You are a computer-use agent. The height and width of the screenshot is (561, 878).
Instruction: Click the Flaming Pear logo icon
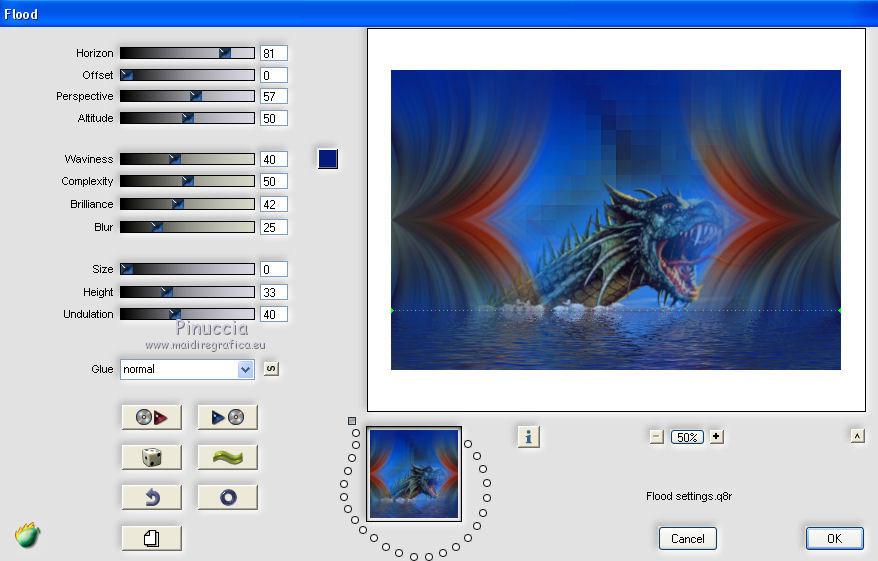click(x=27, y=535)
